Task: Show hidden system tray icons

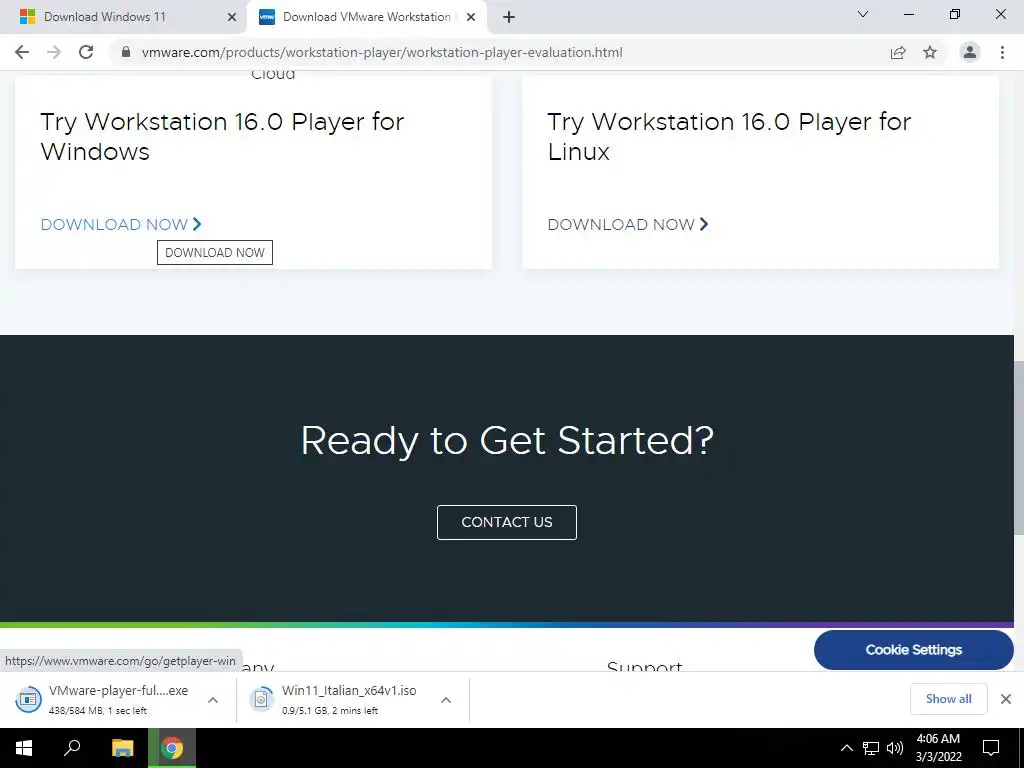Action: pos(846,748)
